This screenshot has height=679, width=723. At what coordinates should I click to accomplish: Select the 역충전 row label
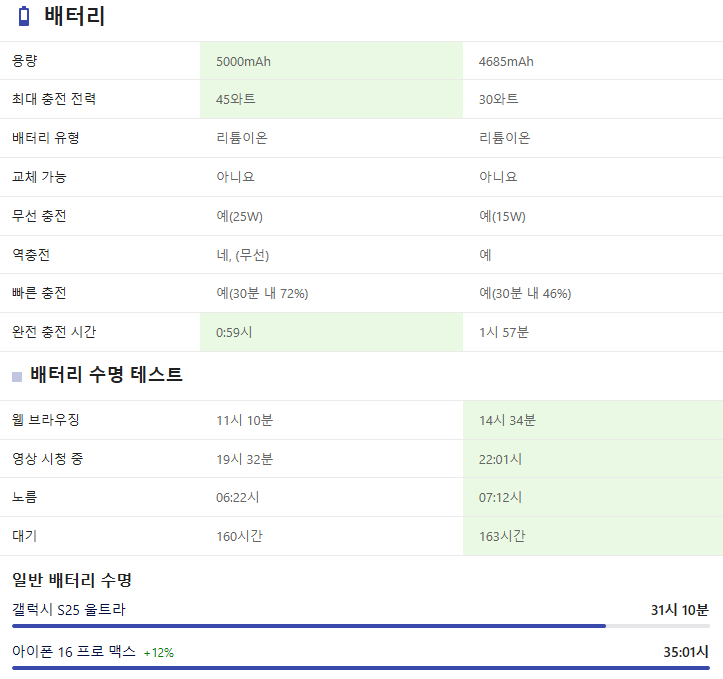31,254
